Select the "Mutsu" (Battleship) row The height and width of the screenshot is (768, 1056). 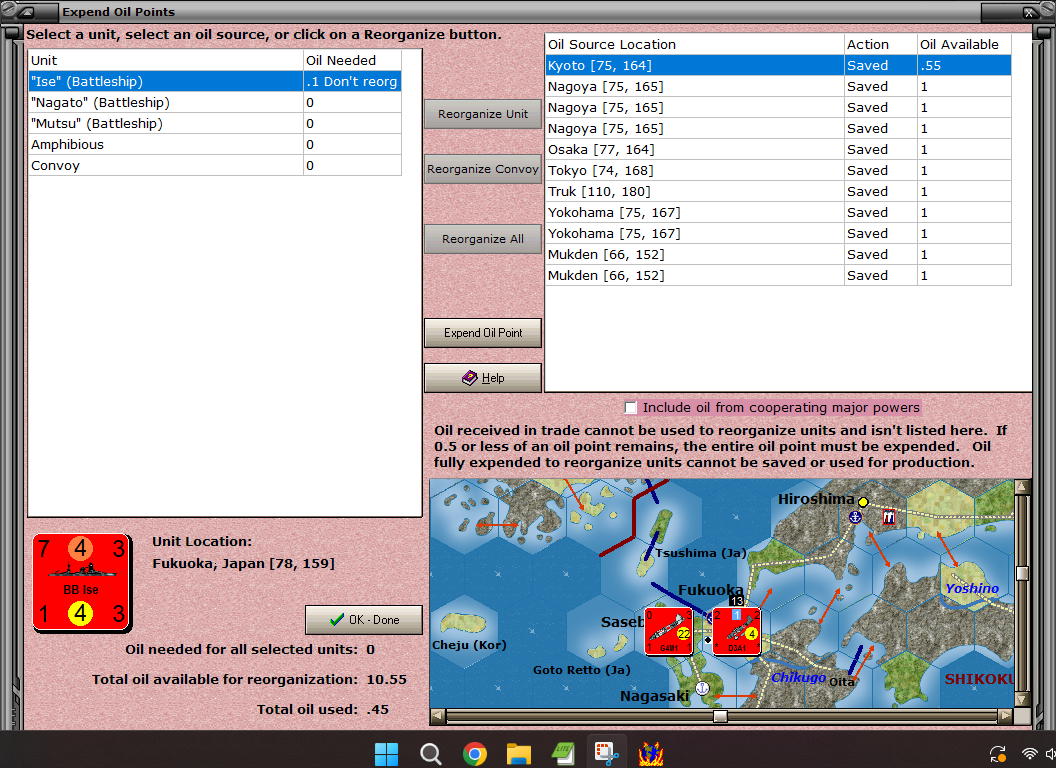click(215, 123)
